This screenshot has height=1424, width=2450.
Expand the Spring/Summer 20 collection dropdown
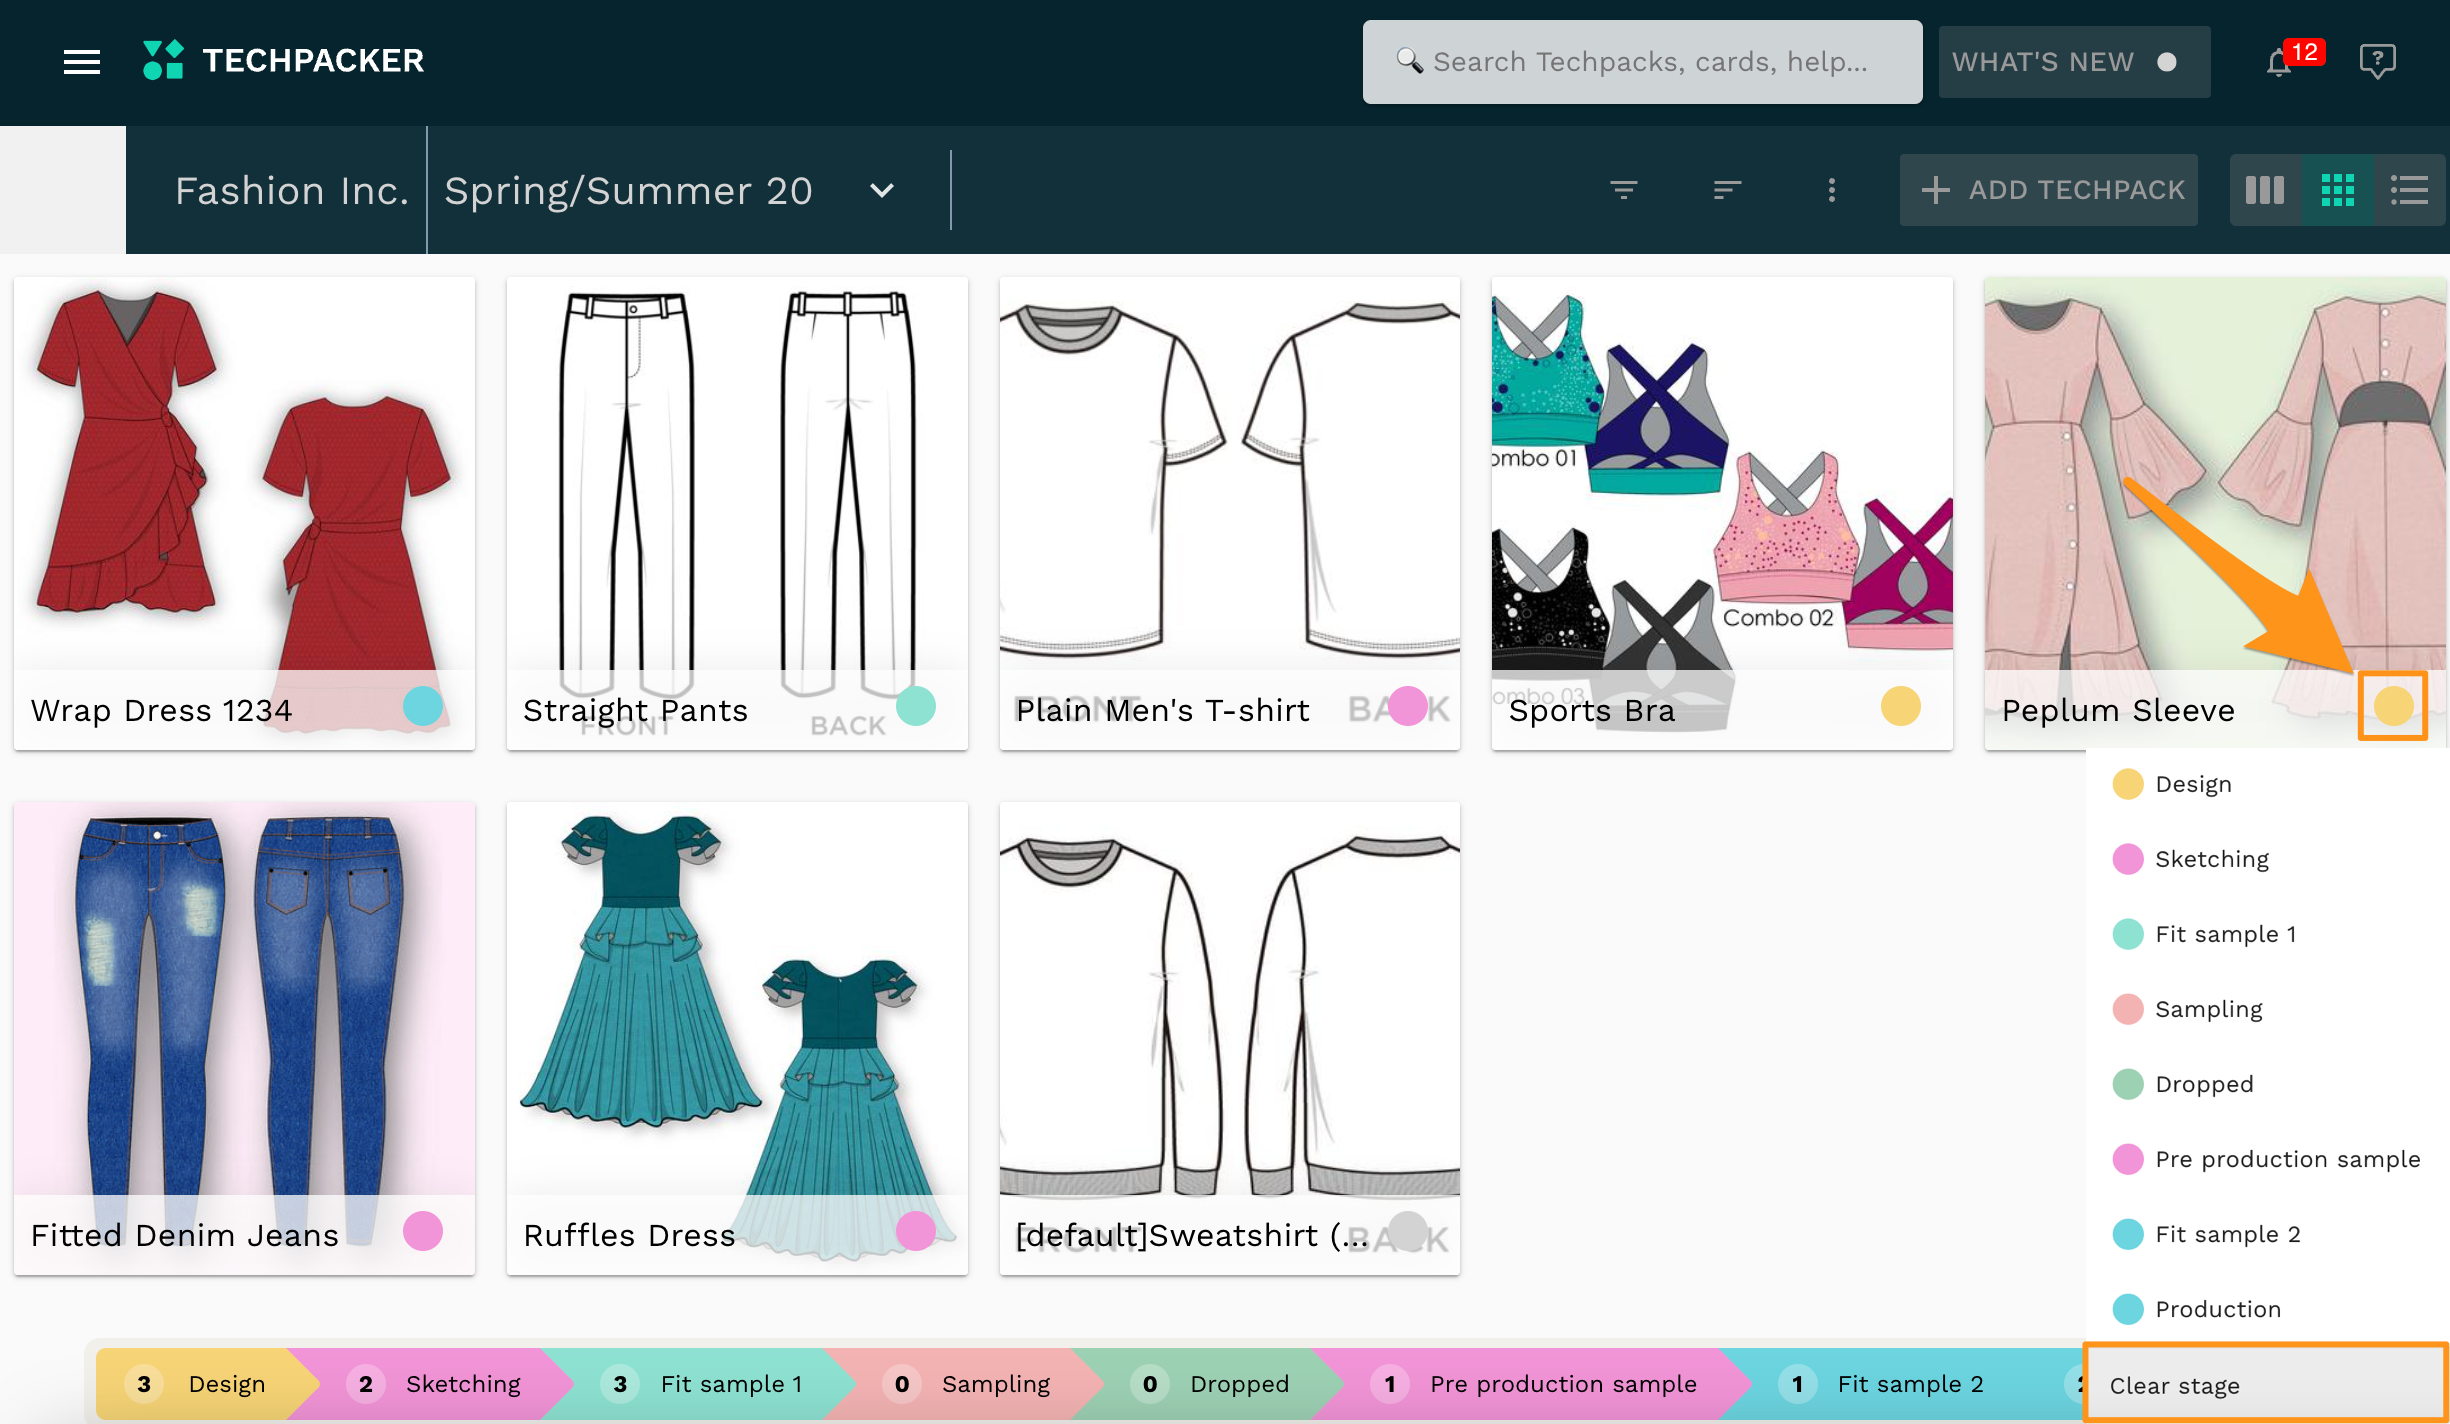point(881,190)
